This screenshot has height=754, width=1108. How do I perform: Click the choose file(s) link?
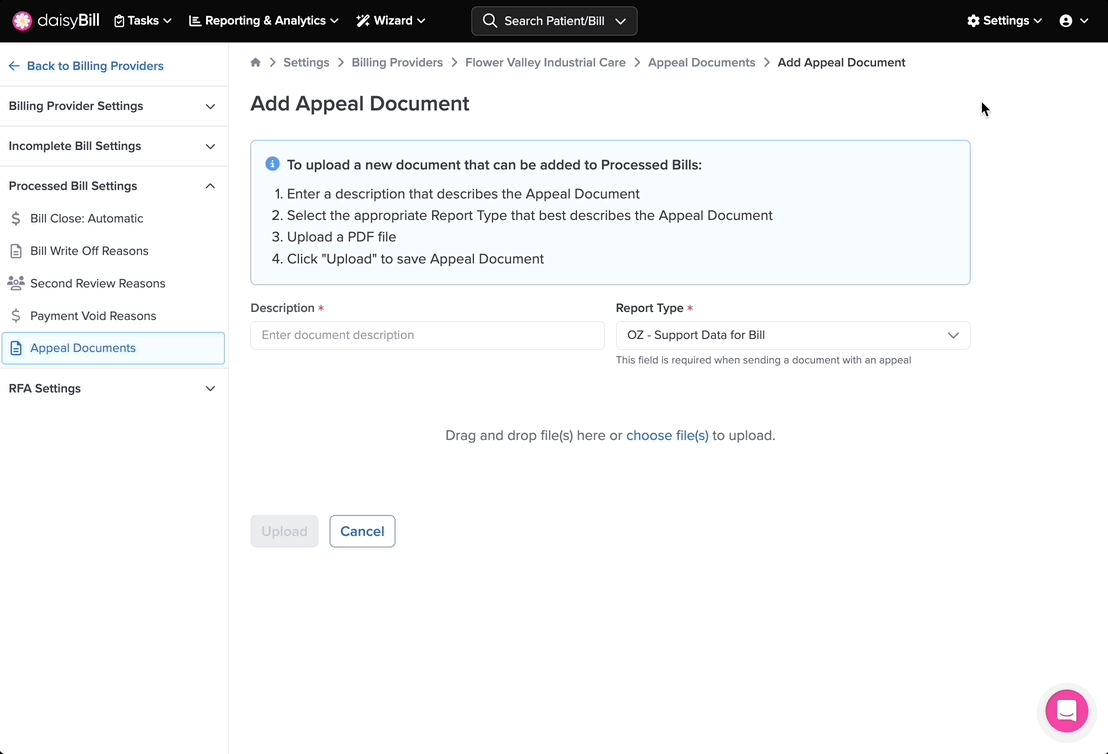click(x=667, y=435)
